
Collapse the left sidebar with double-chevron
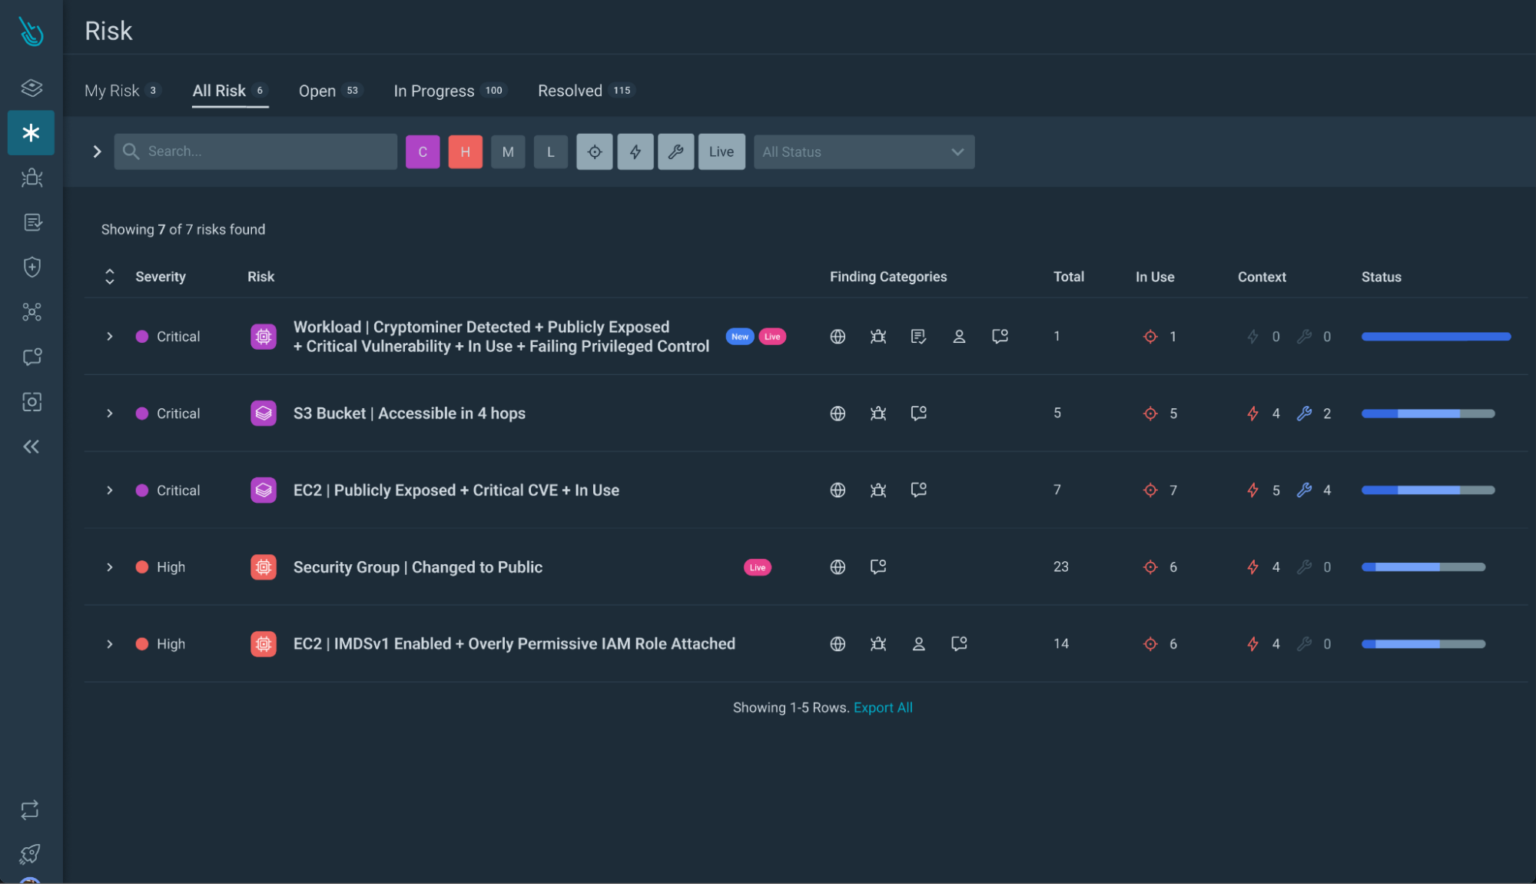tap(31, 446)
